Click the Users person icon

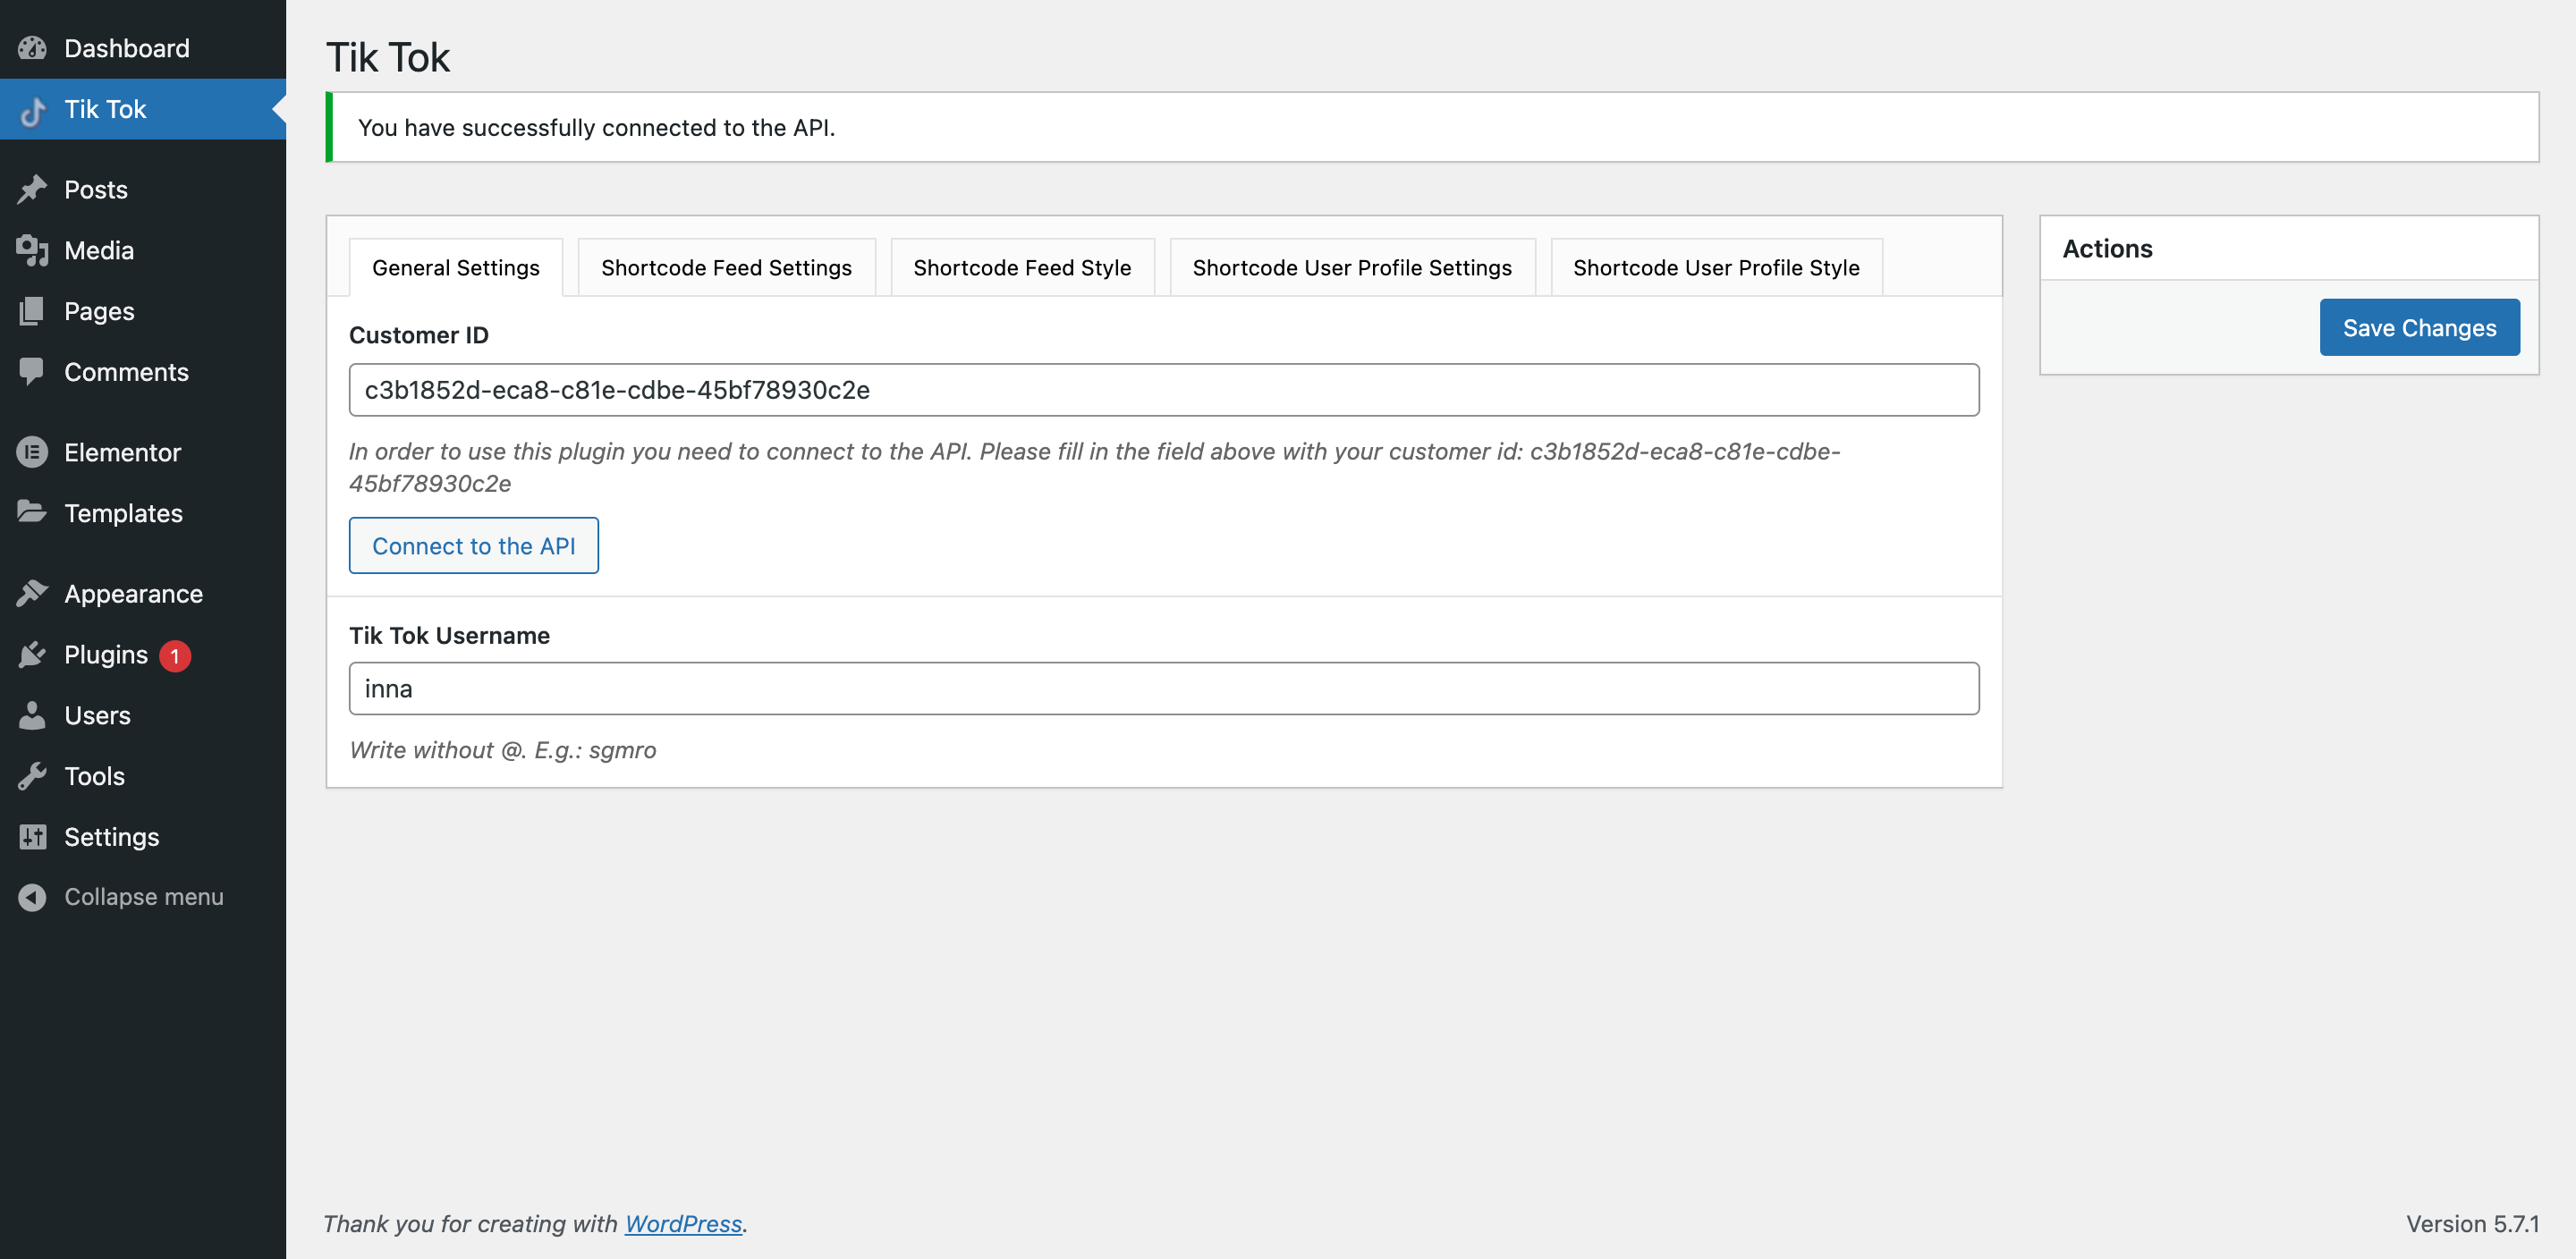tap(32, 715)
